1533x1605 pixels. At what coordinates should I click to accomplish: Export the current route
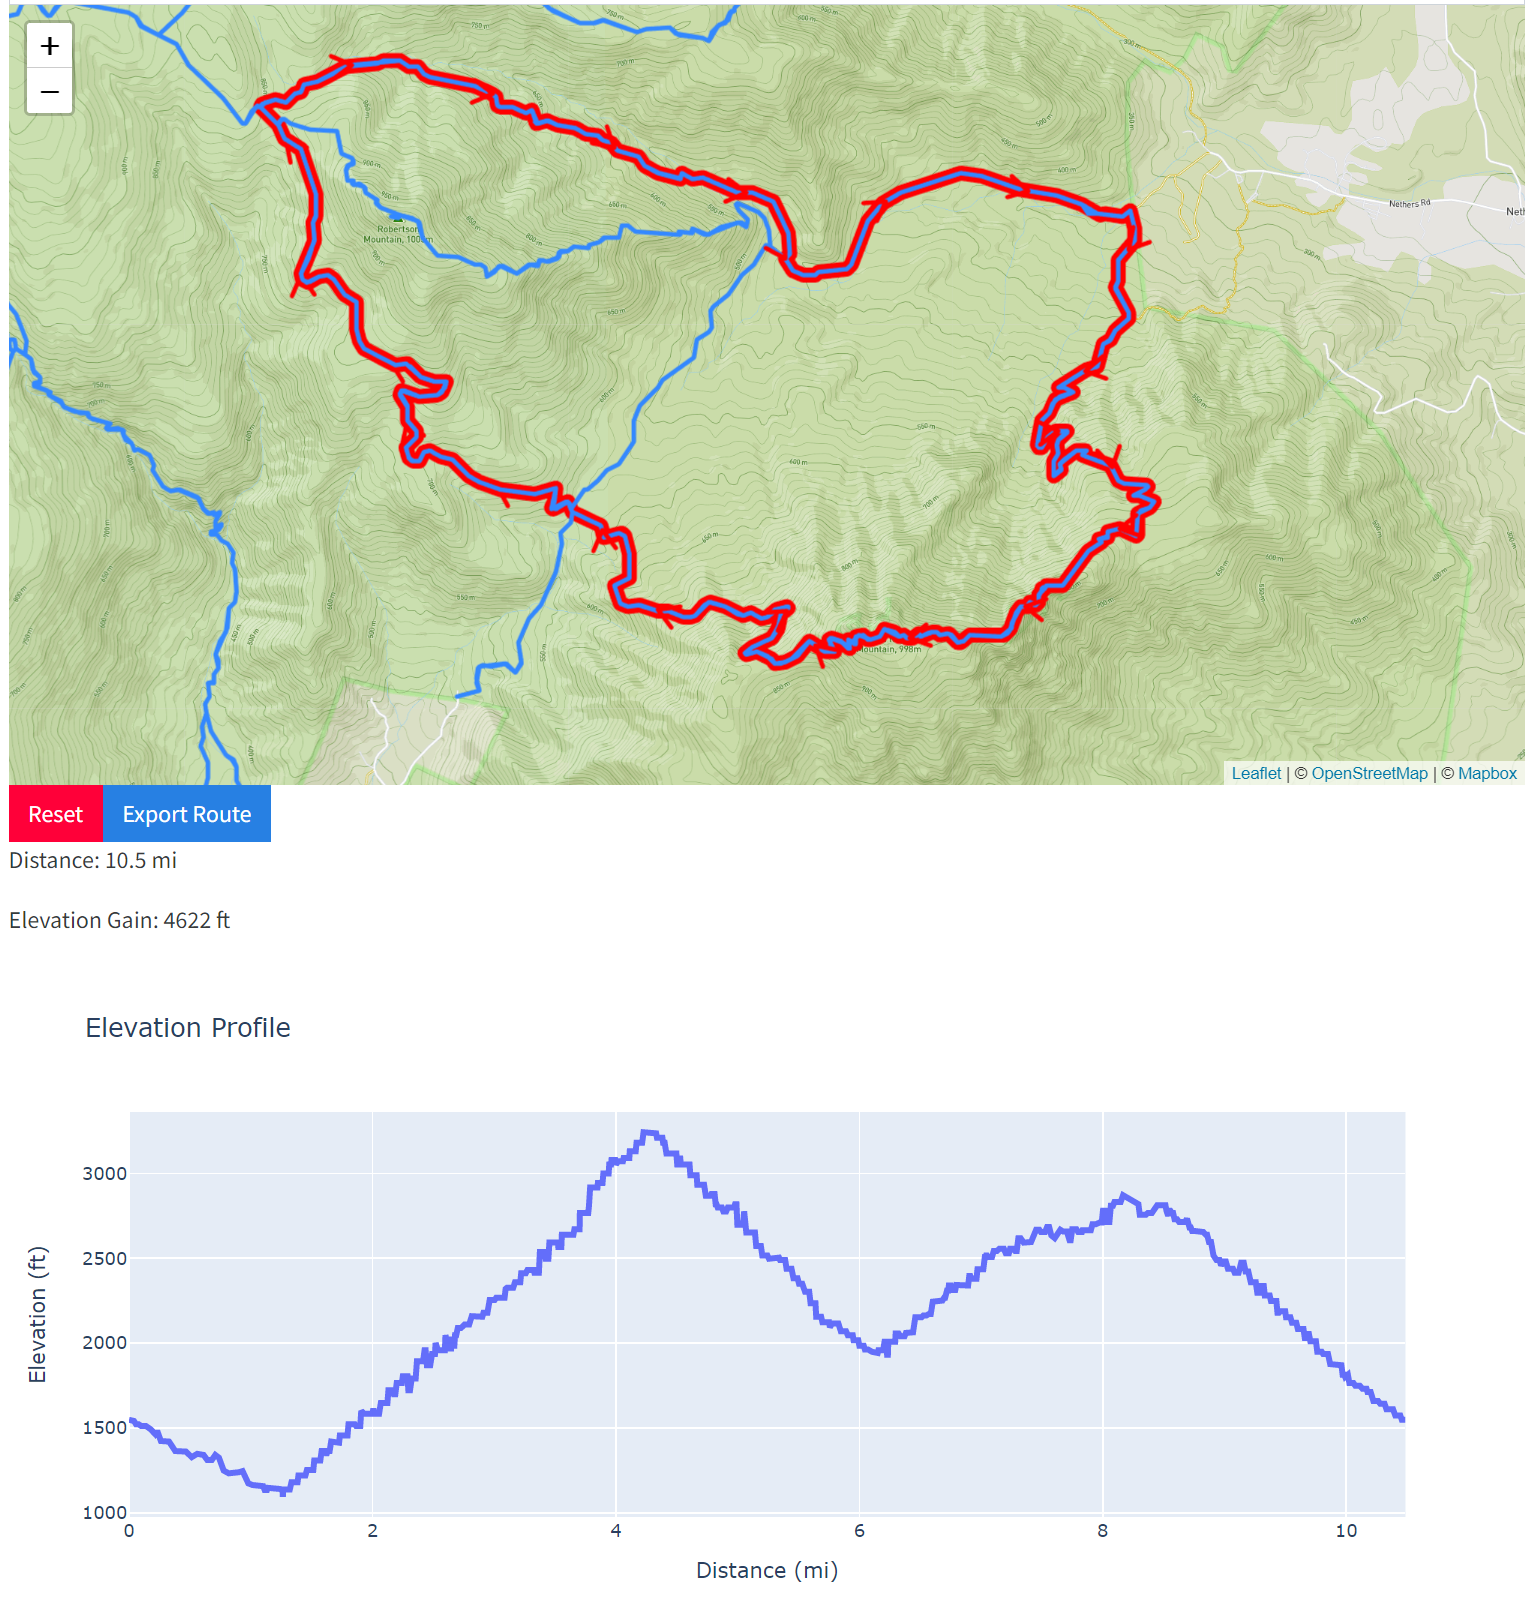(187, 814)
